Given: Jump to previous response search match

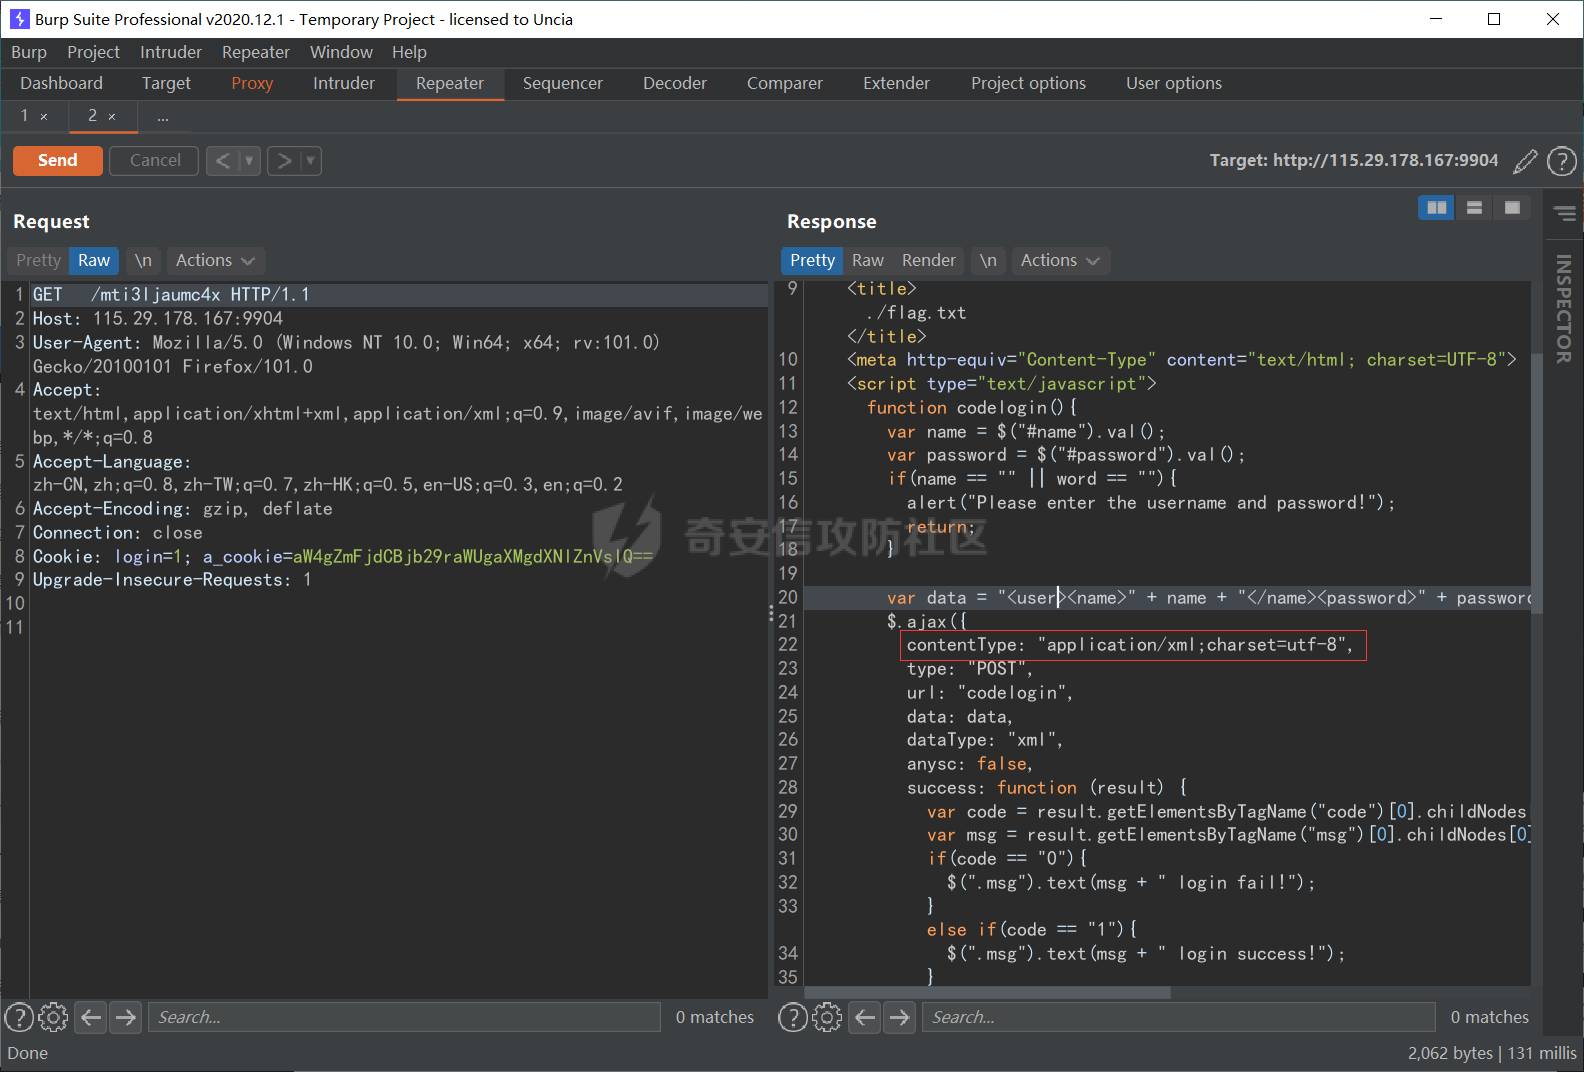Looking at the screenshot, I should pos(865,1017).
